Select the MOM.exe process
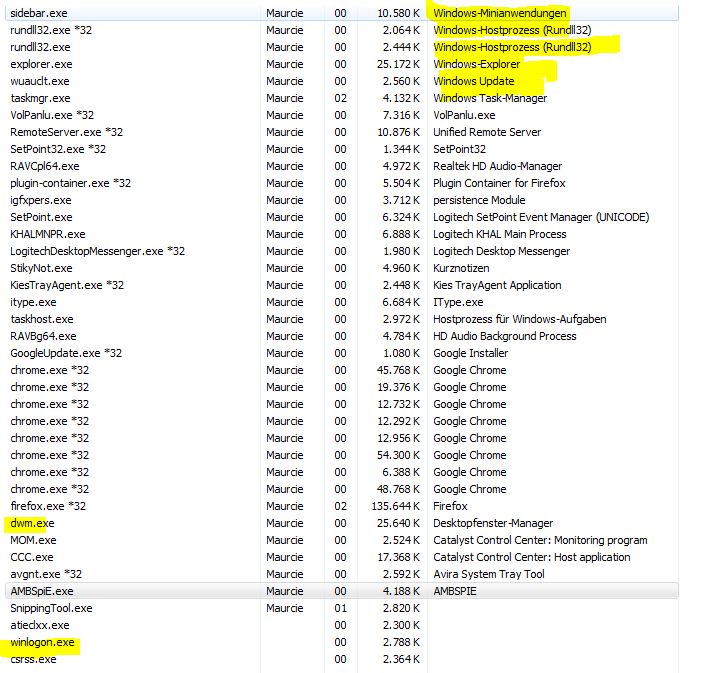Screen dimensions: 706x673 coord(33,540)
